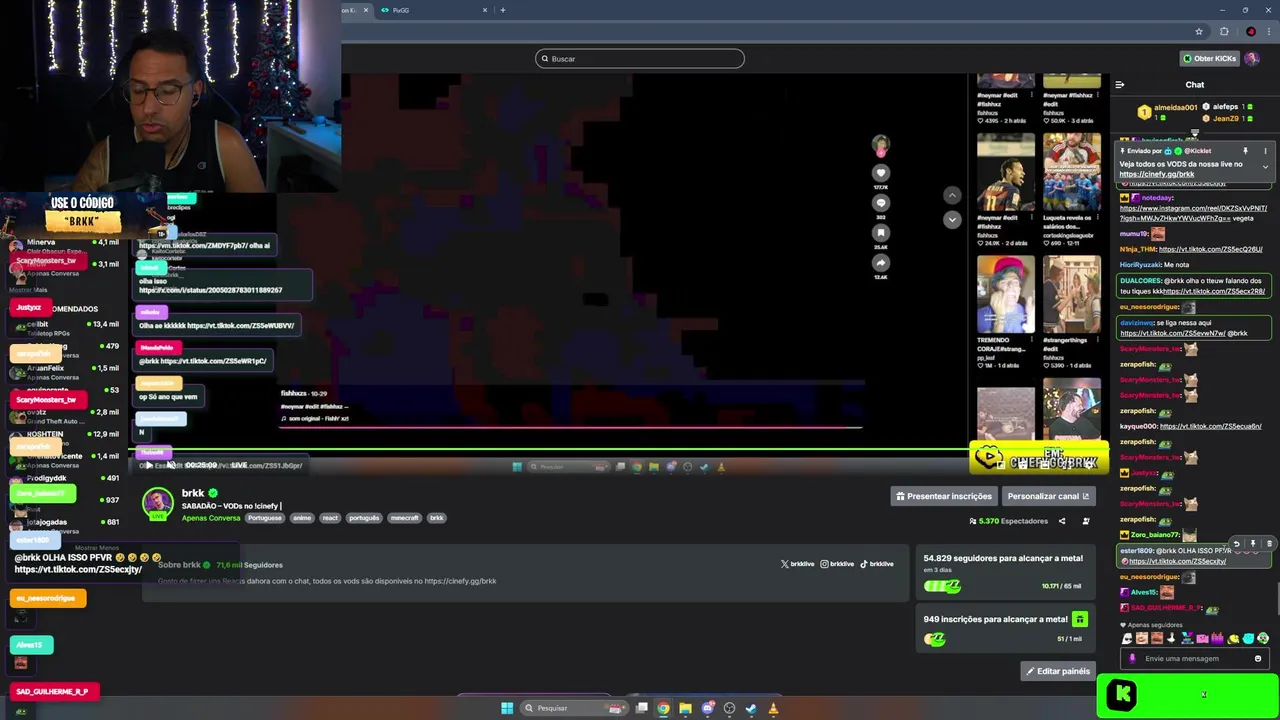Open browser extensions puzzle icon

tap(1224, 32)
